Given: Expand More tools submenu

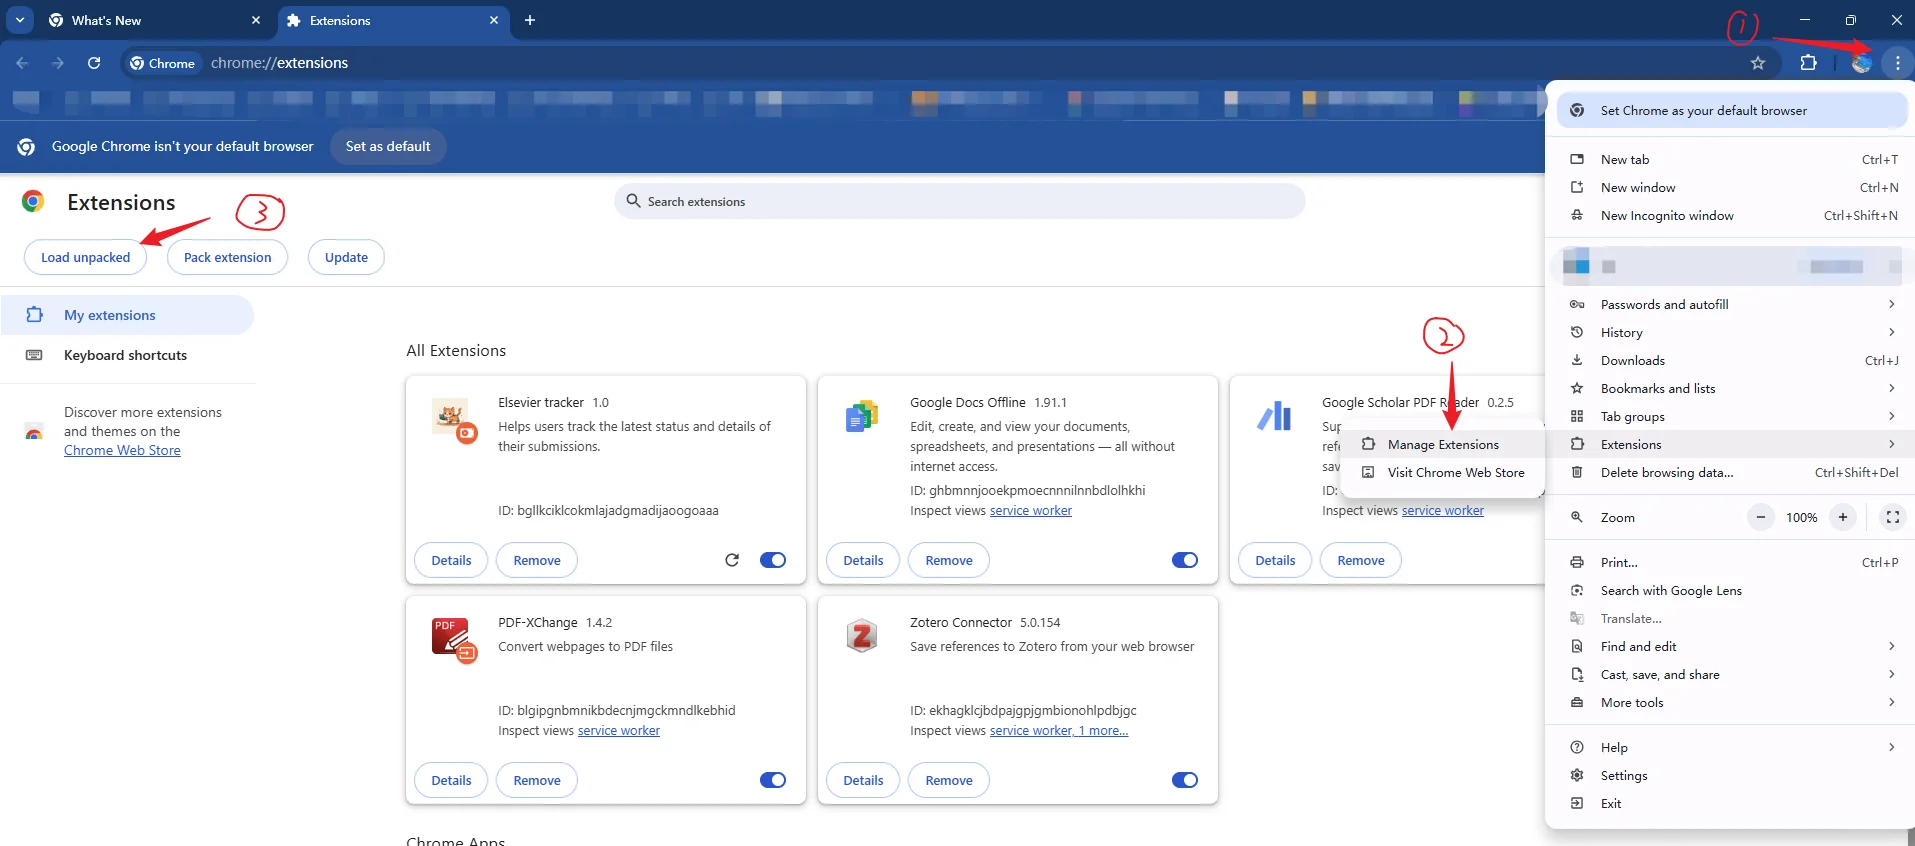Looking at the screenshot, I should pos(1731,703).
